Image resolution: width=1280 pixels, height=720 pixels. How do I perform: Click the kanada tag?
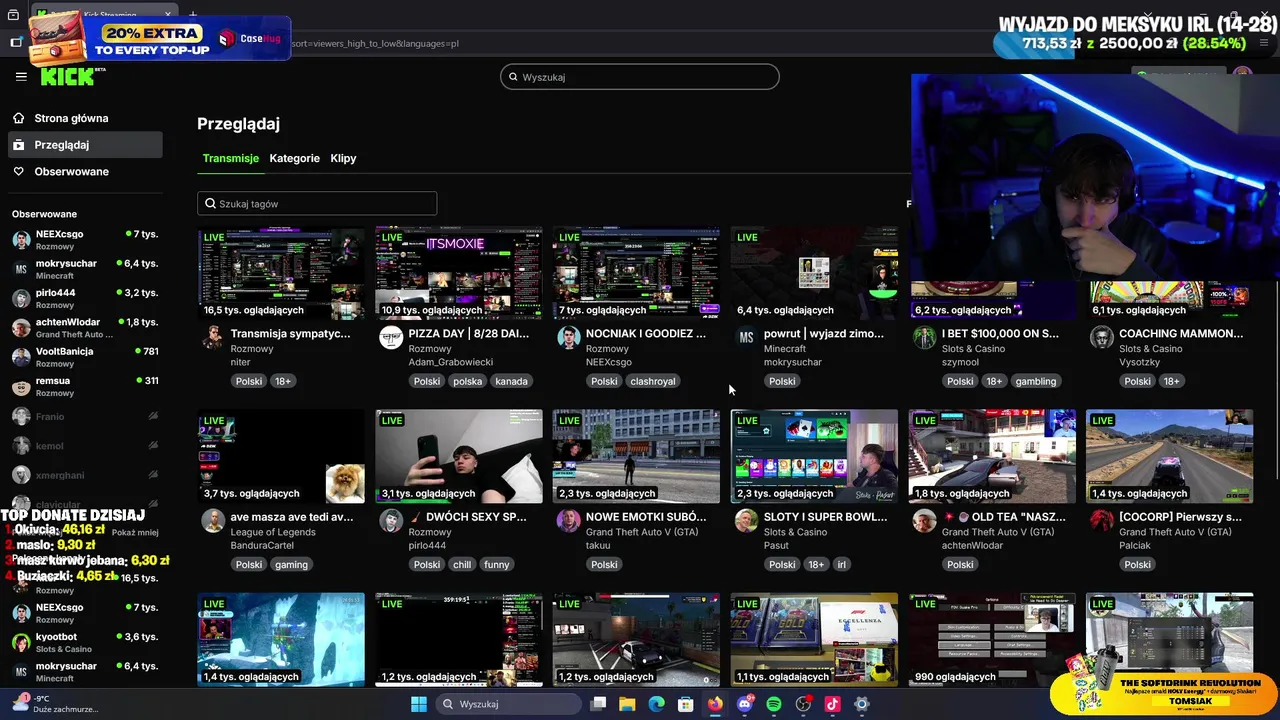511,381
